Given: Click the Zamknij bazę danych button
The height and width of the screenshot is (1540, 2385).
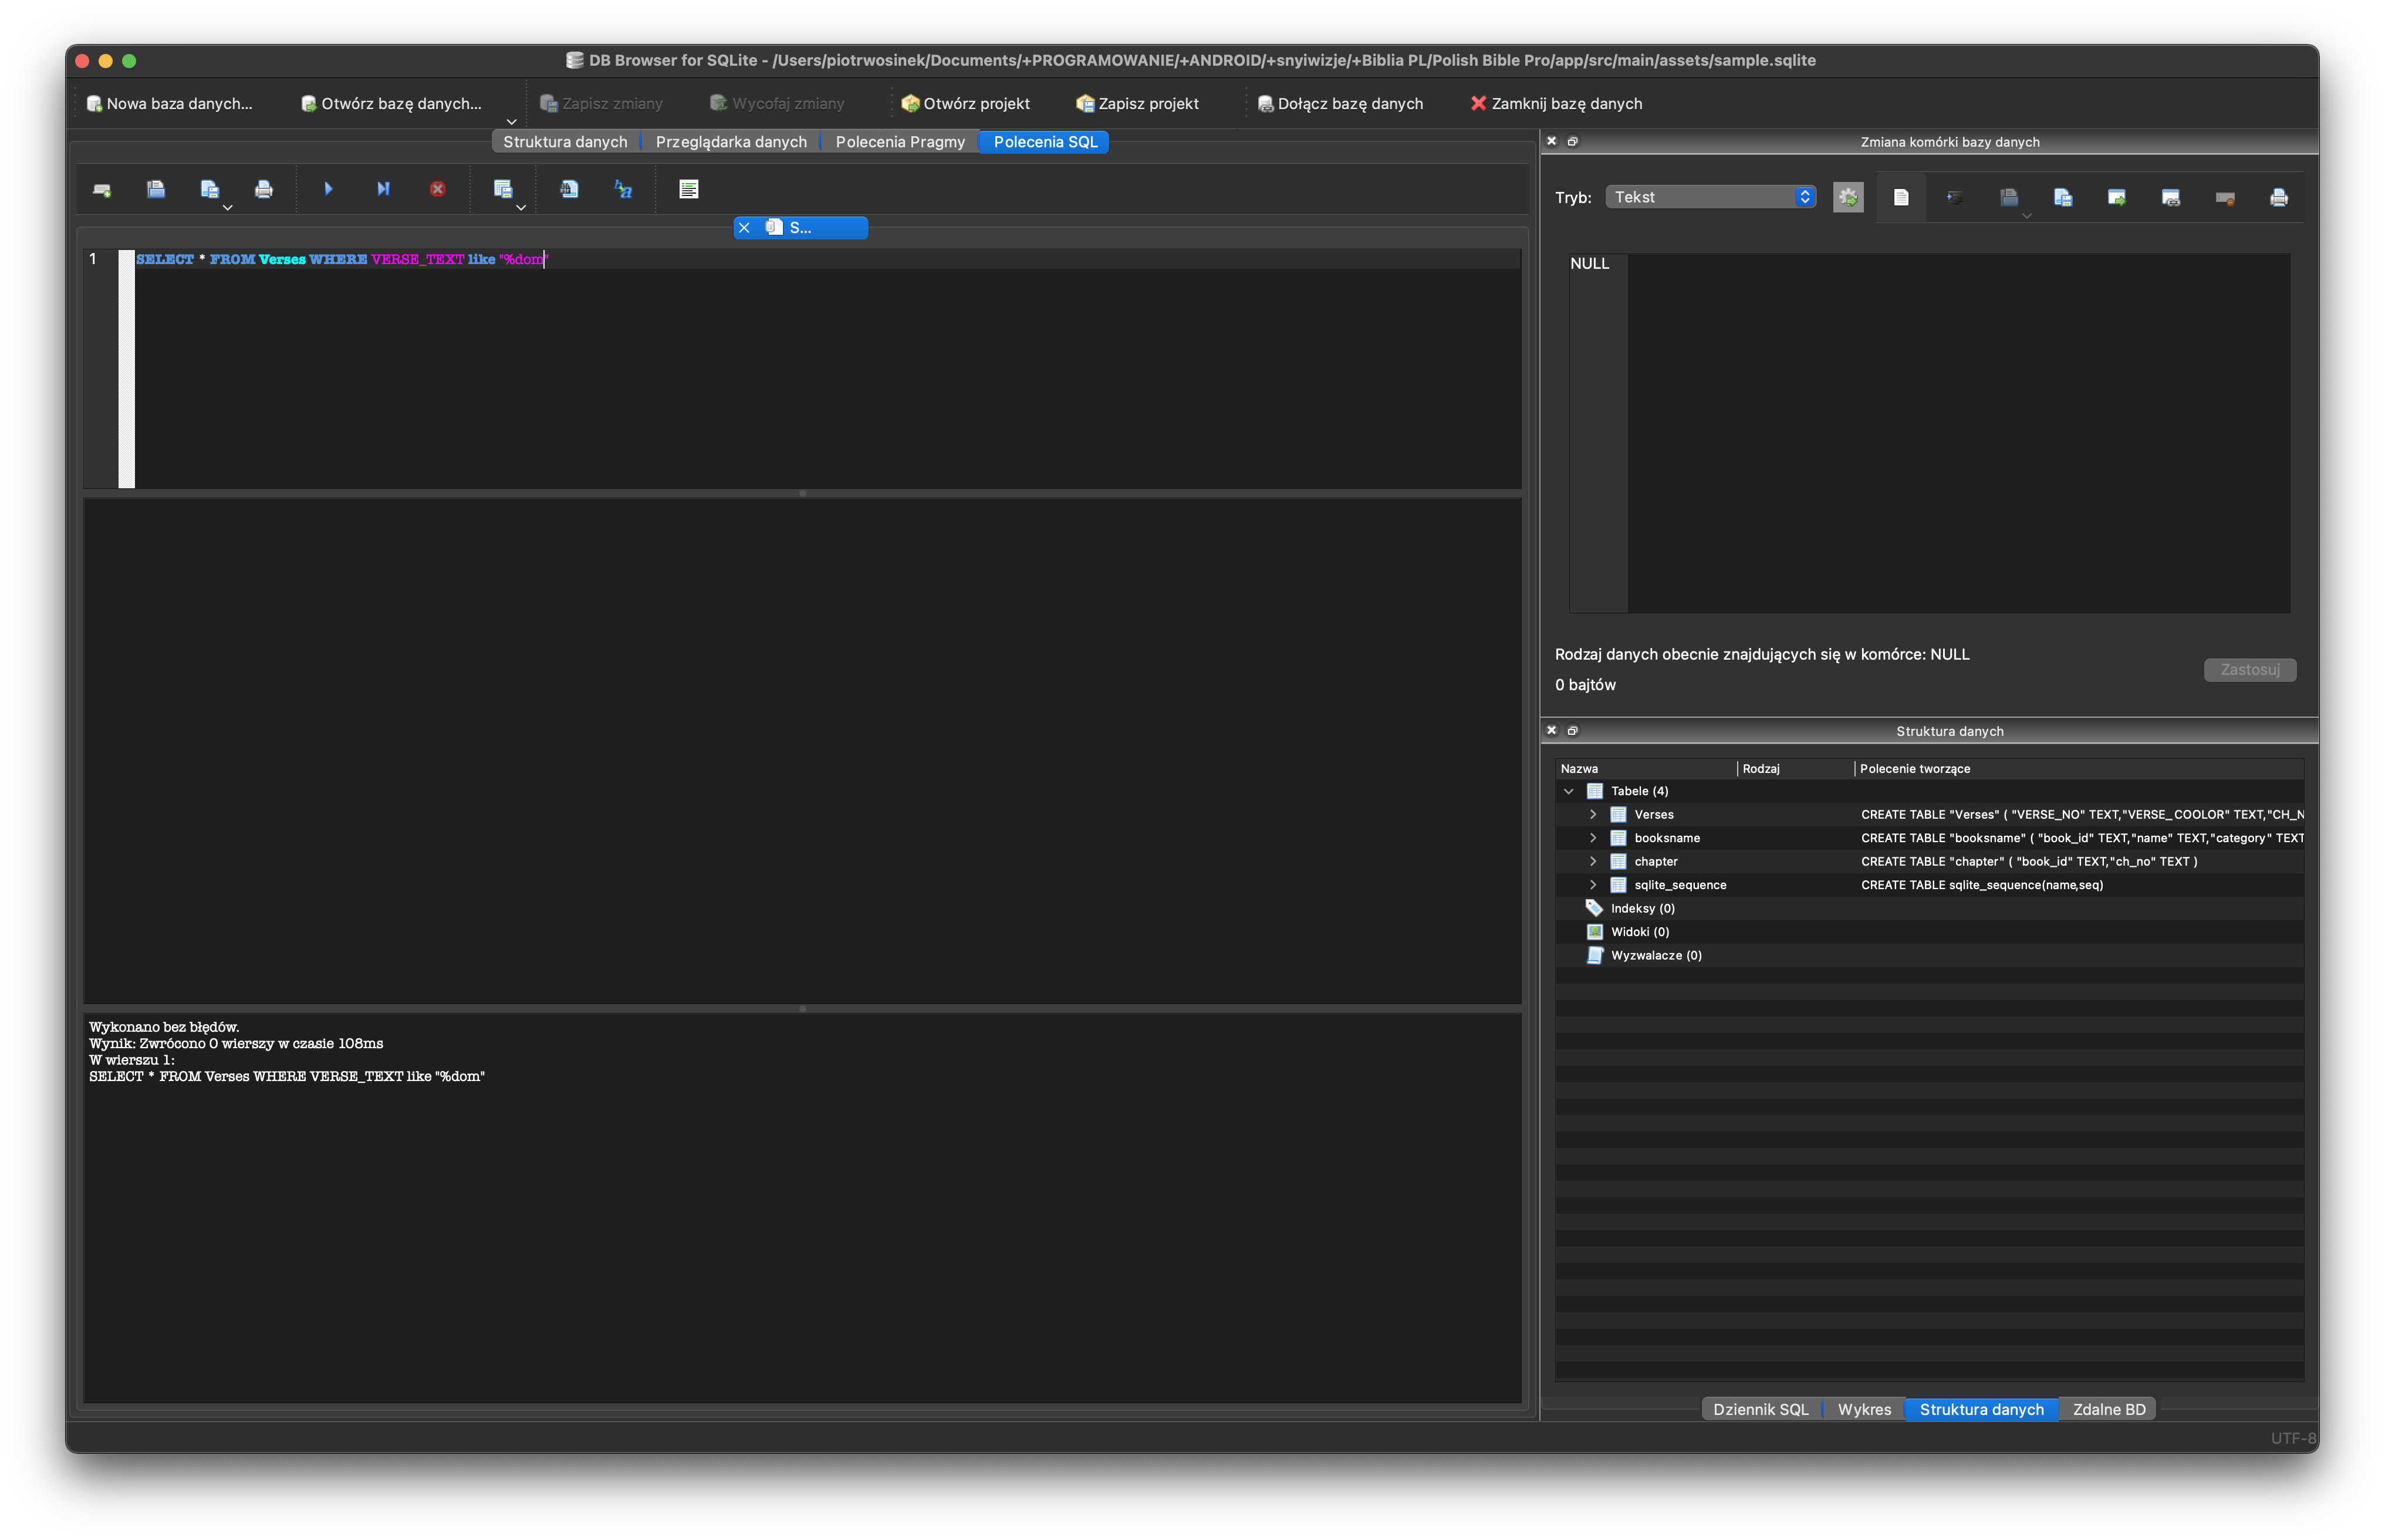Looking at the screenshot, I should point(1557,103).
